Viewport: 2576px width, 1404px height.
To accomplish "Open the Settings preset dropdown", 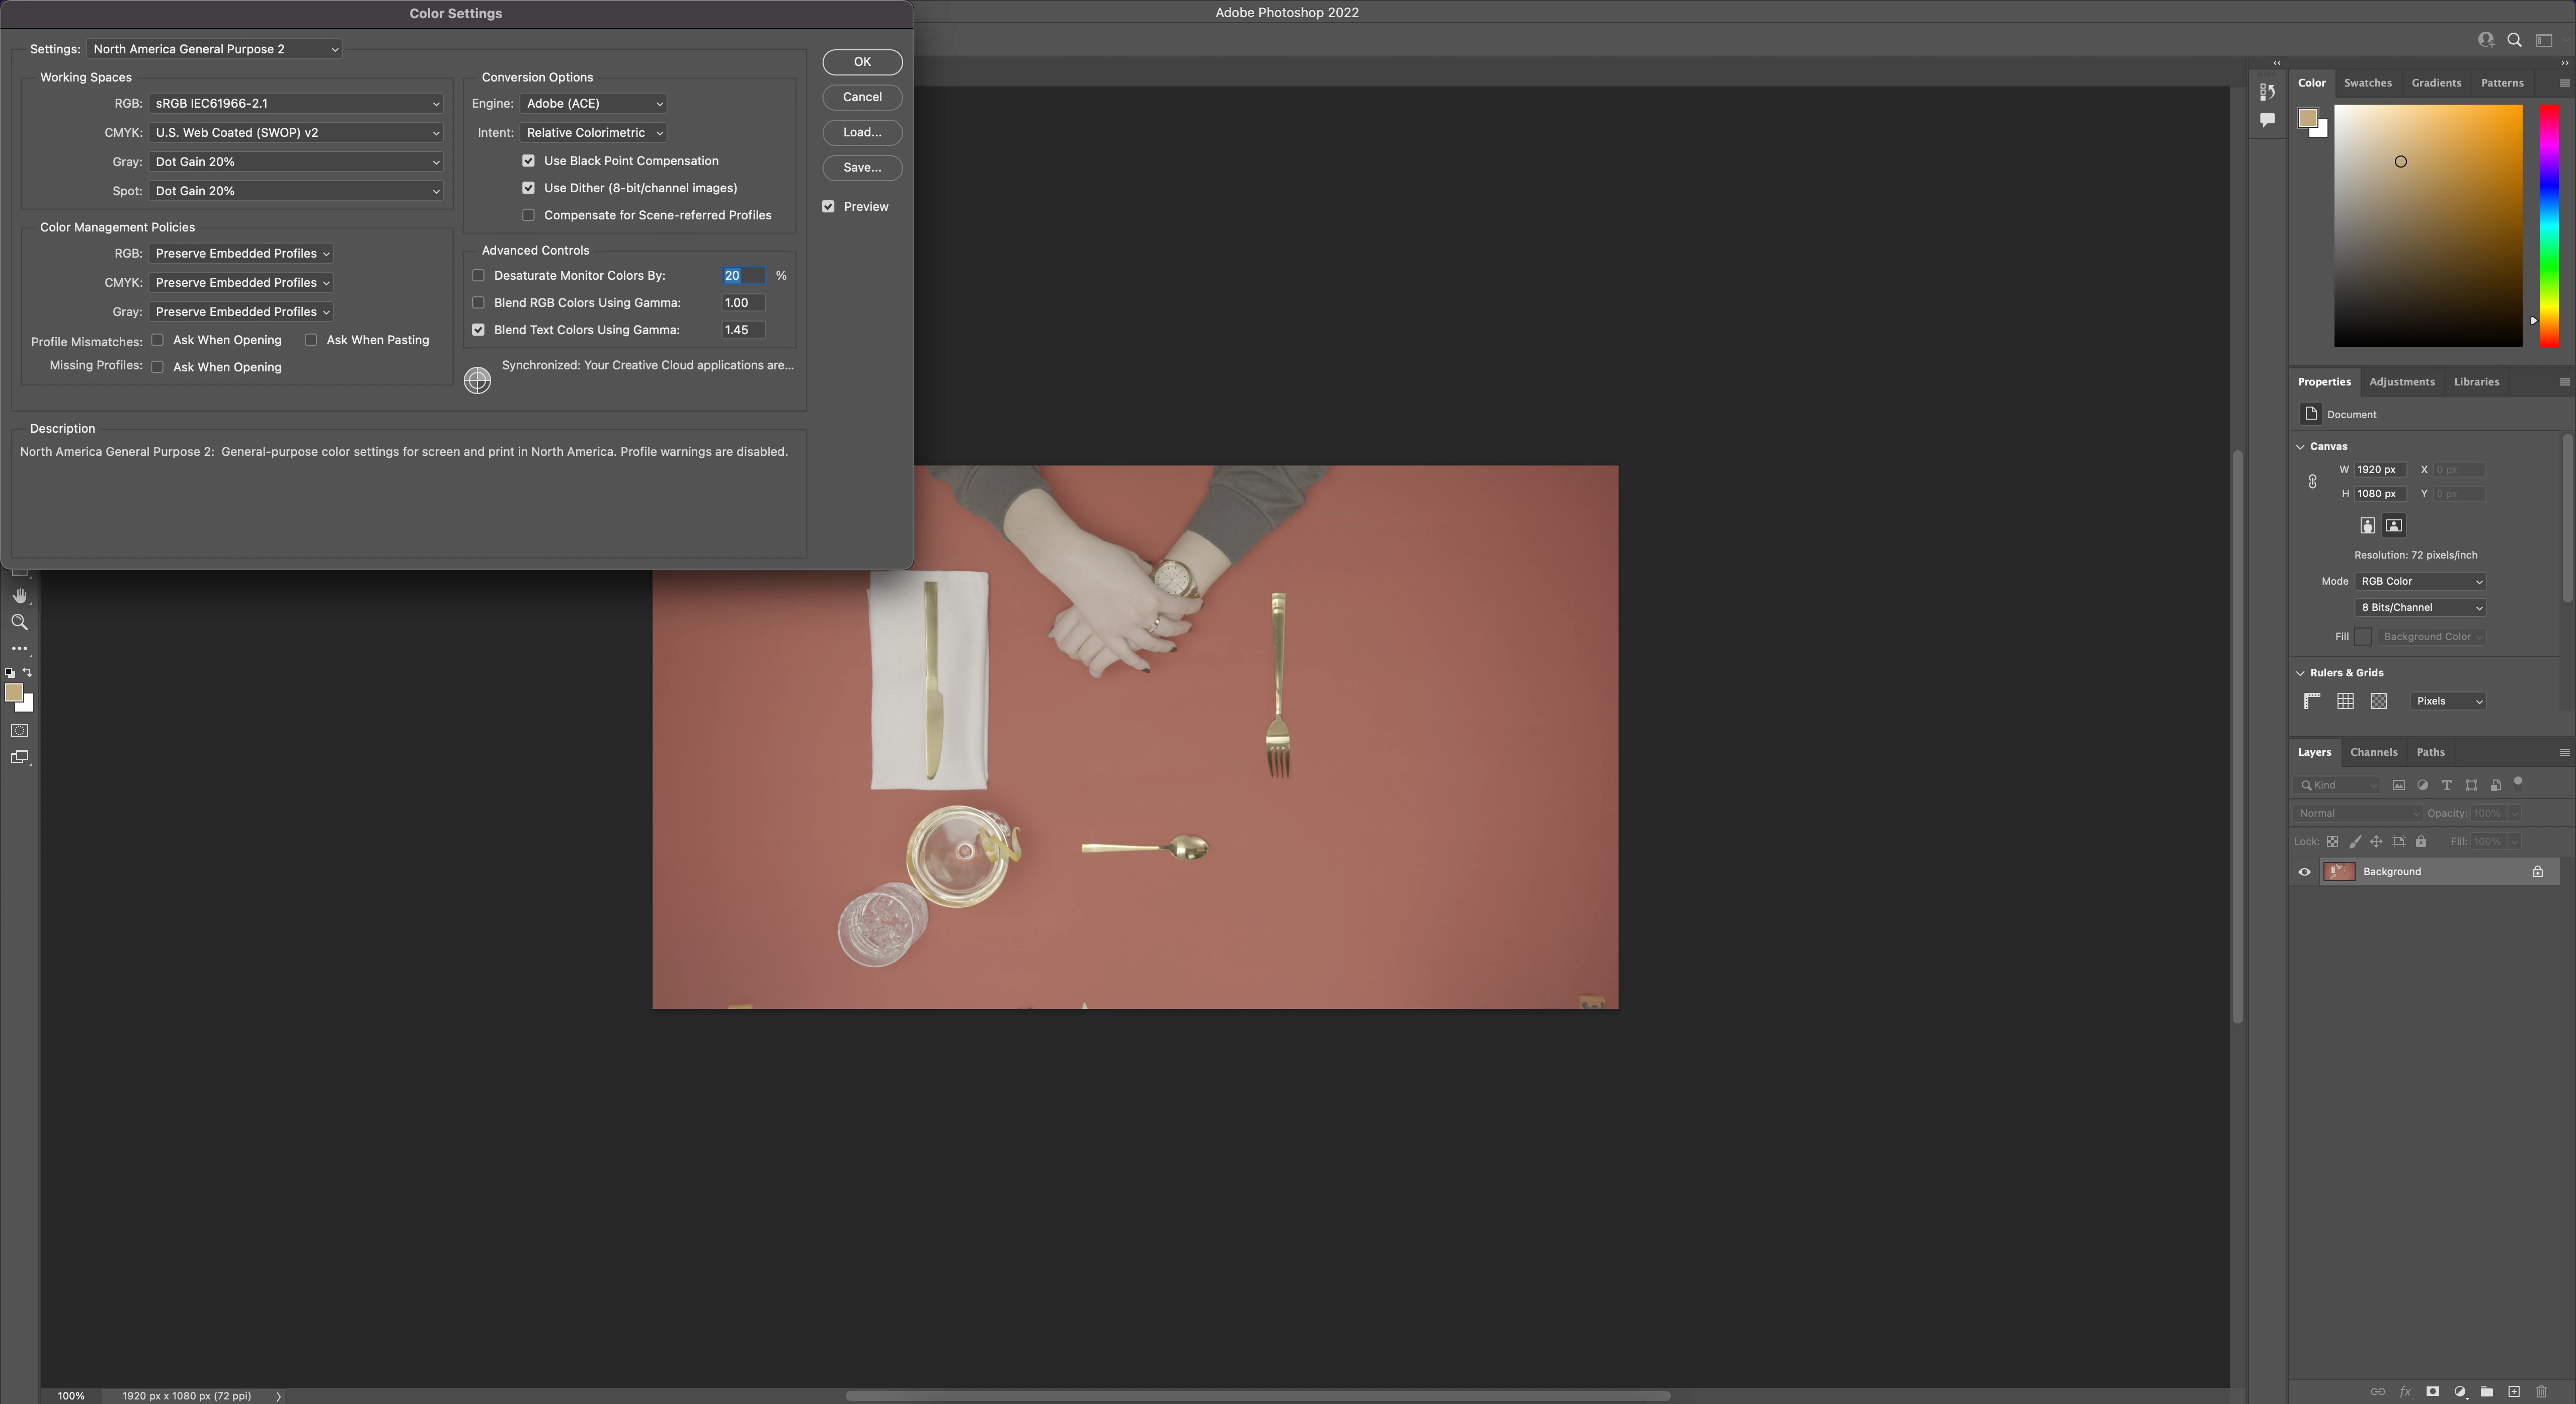I will 215,49.
